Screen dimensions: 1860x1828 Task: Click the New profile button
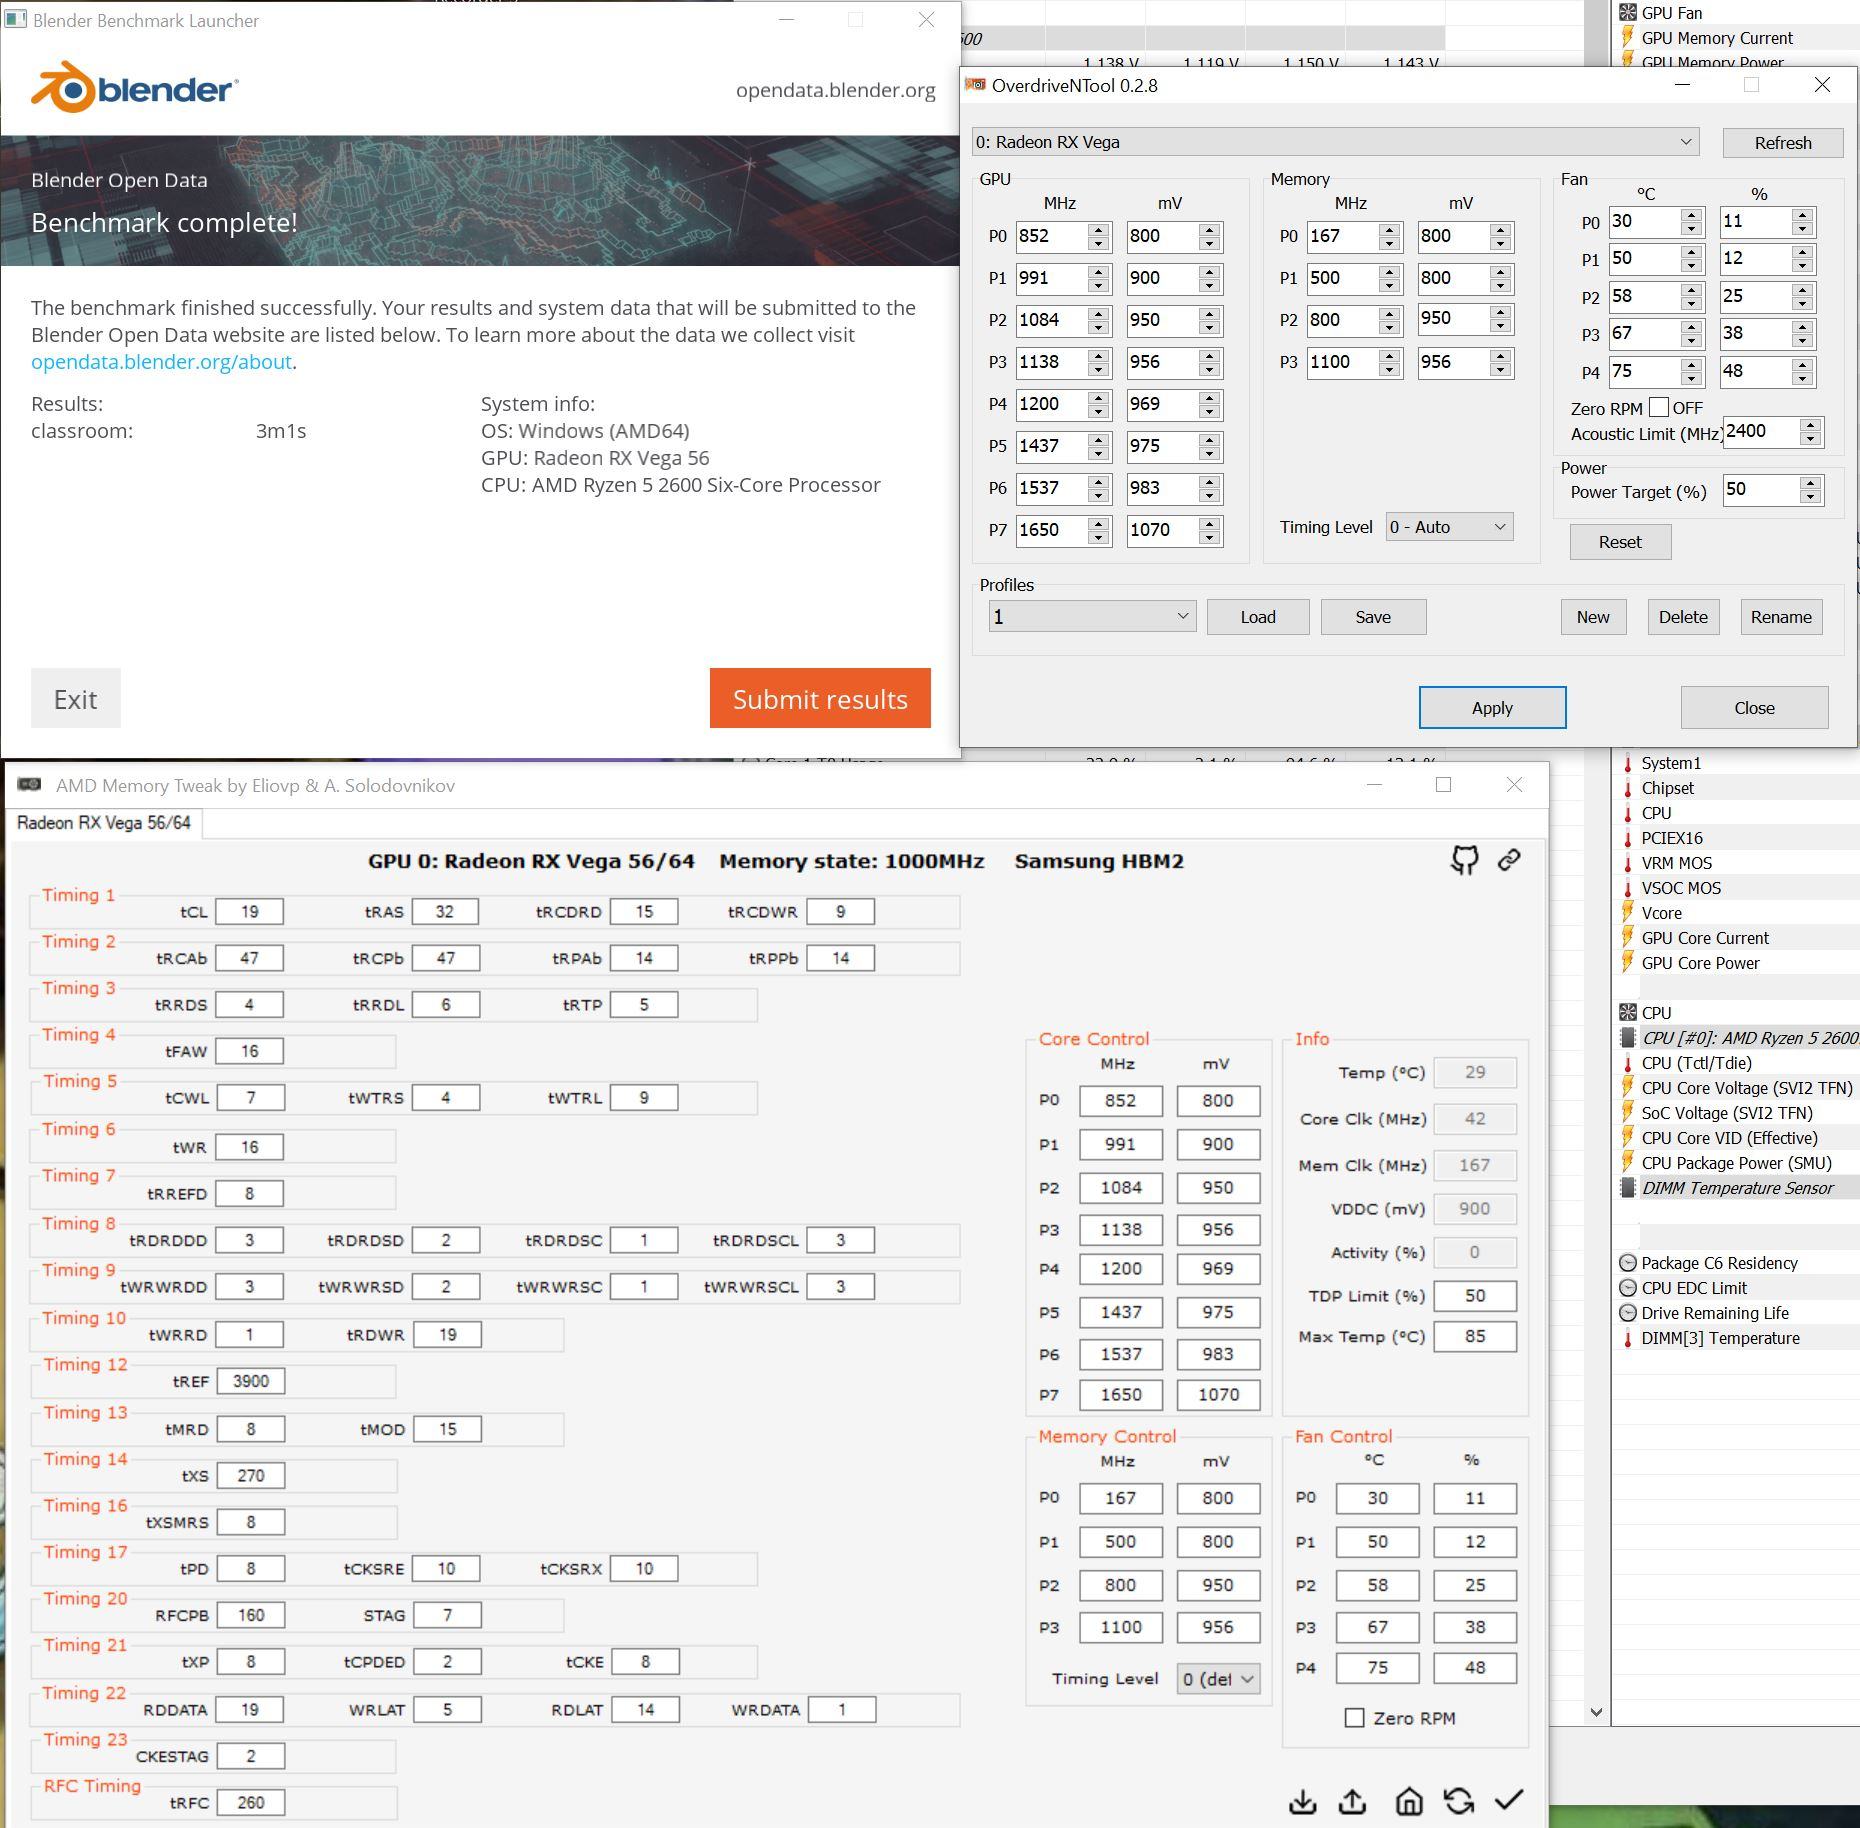[1593, 617]
